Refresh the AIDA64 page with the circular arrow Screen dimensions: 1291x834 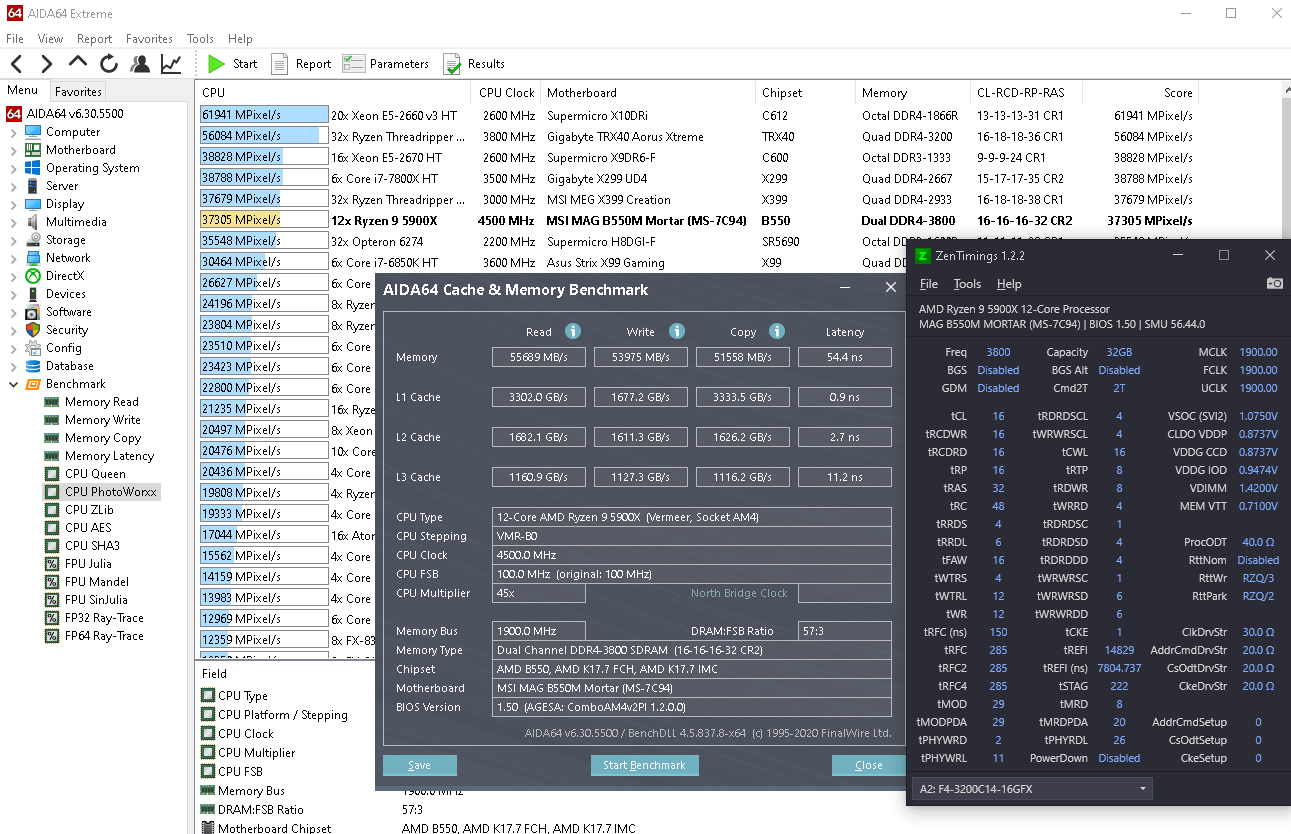[x=109, y=64]
